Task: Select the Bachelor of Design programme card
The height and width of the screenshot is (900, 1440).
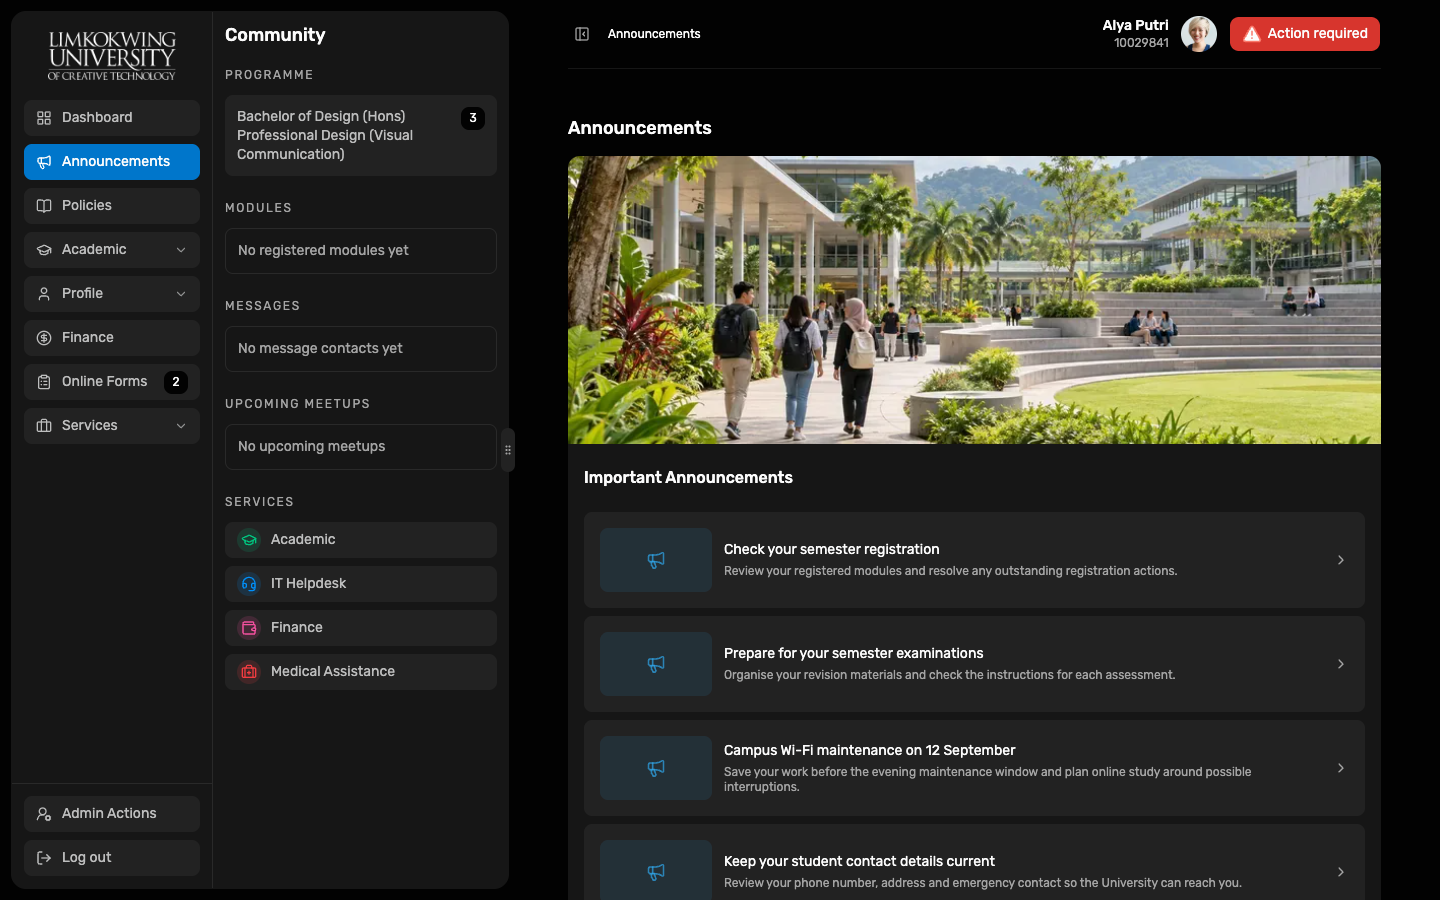Action: (x=361, y=136)
